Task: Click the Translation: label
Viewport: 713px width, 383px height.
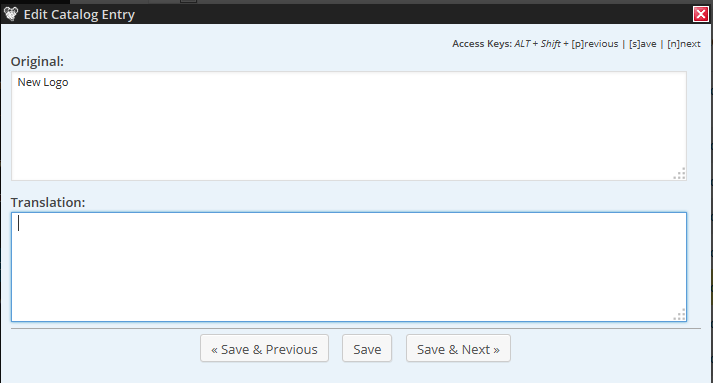Action: (48, 202)
